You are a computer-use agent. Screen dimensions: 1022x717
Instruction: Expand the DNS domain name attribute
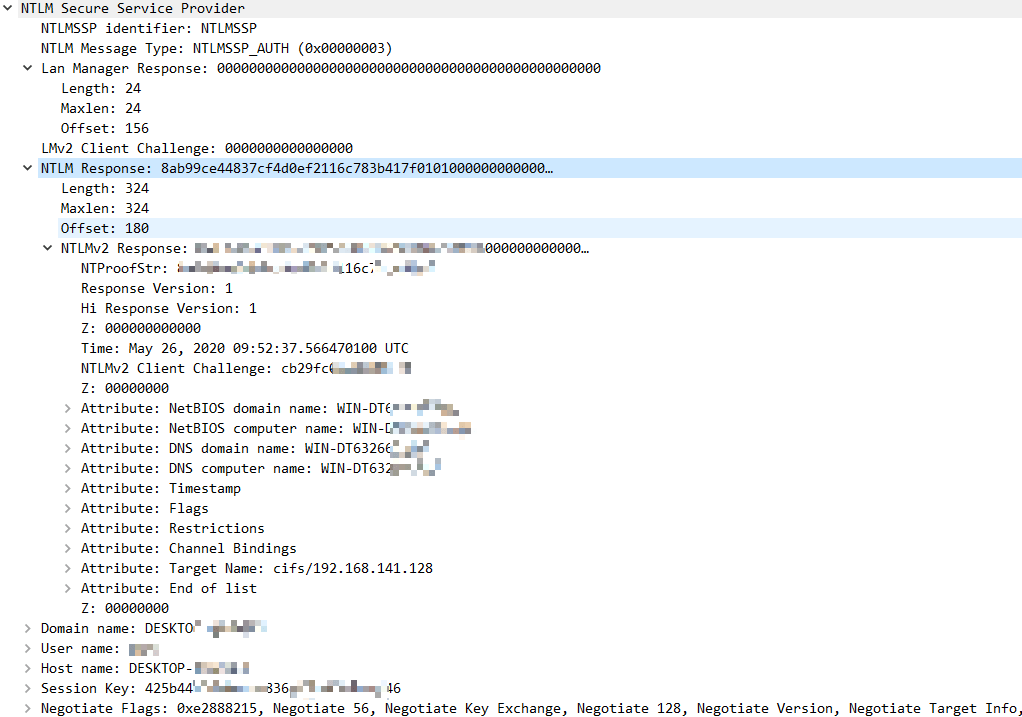pyautogui.click(x=68, y=448)
